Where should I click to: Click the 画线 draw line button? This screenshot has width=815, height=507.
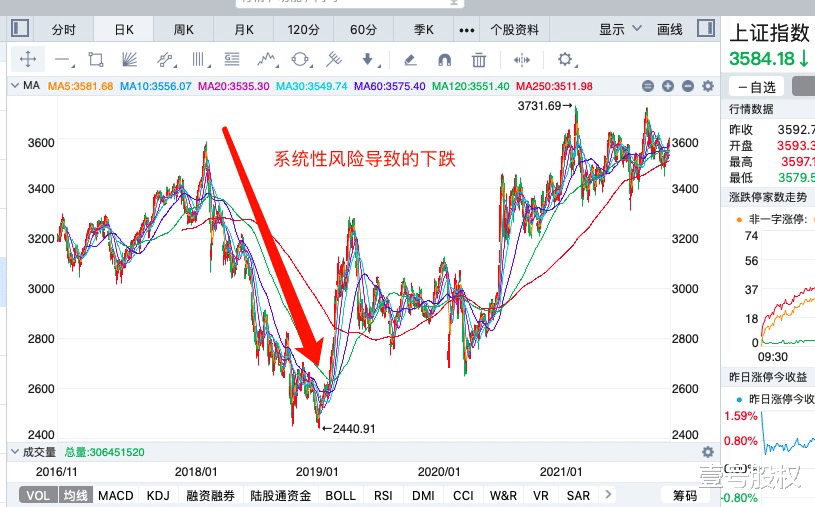tap(669, 30)
